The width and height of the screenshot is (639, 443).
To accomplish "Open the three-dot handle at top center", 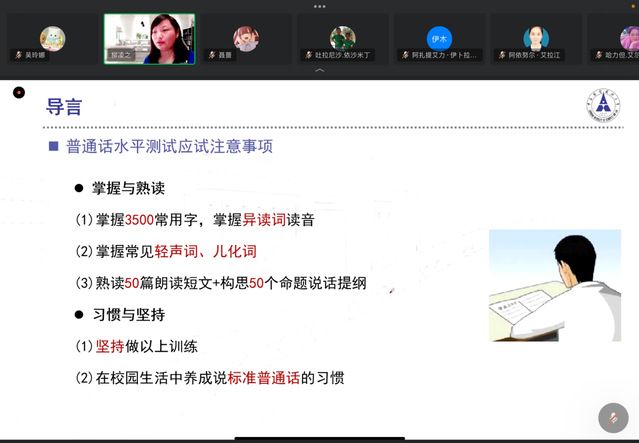I will tap(319, 5).
